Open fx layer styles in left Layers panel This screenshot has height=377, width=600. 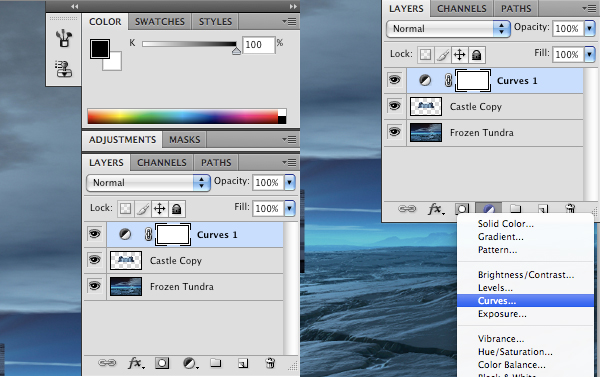[x=136, y=362]
